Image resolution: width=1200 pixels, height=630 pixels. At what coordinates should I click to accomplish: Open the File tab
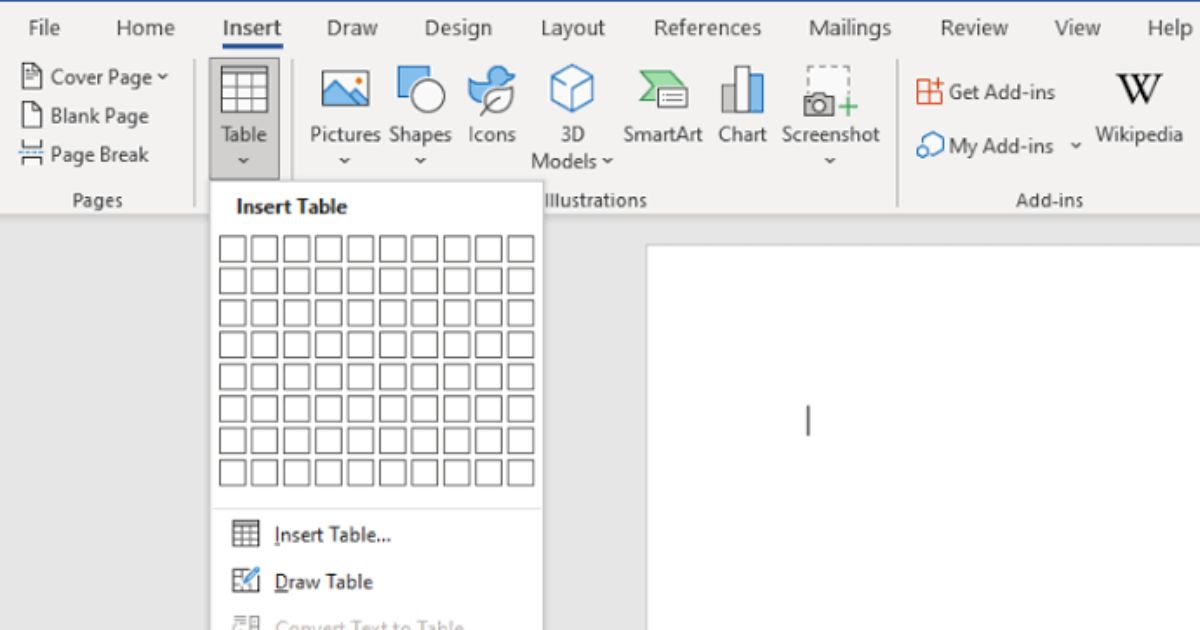pos(44,28)
